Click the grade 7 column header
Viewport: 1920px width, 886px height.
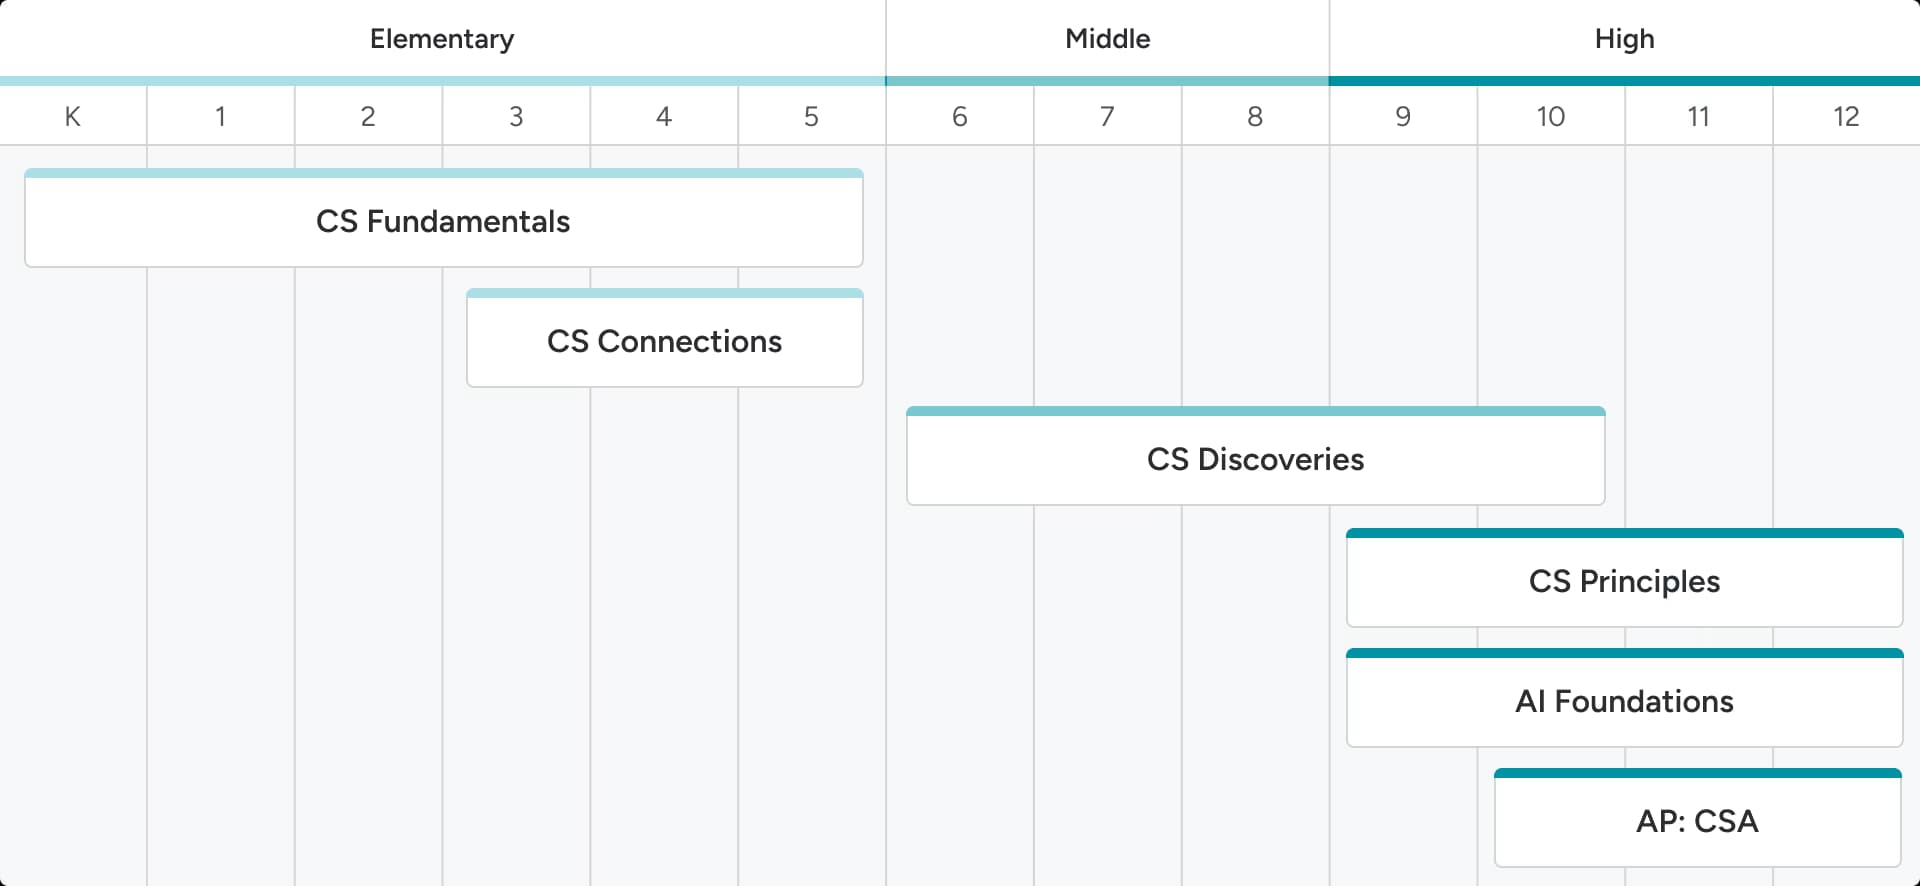coord(1107,117)
